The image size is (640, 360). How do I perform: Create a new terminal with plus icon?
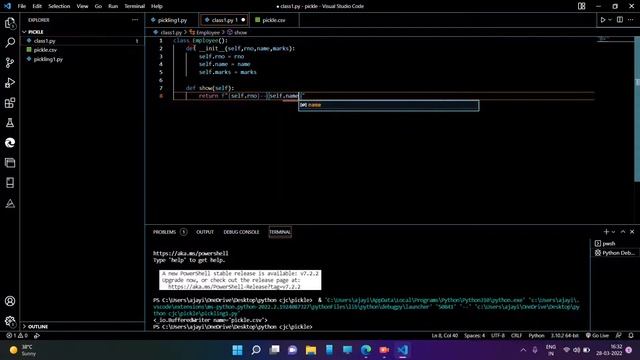[606, 231]
